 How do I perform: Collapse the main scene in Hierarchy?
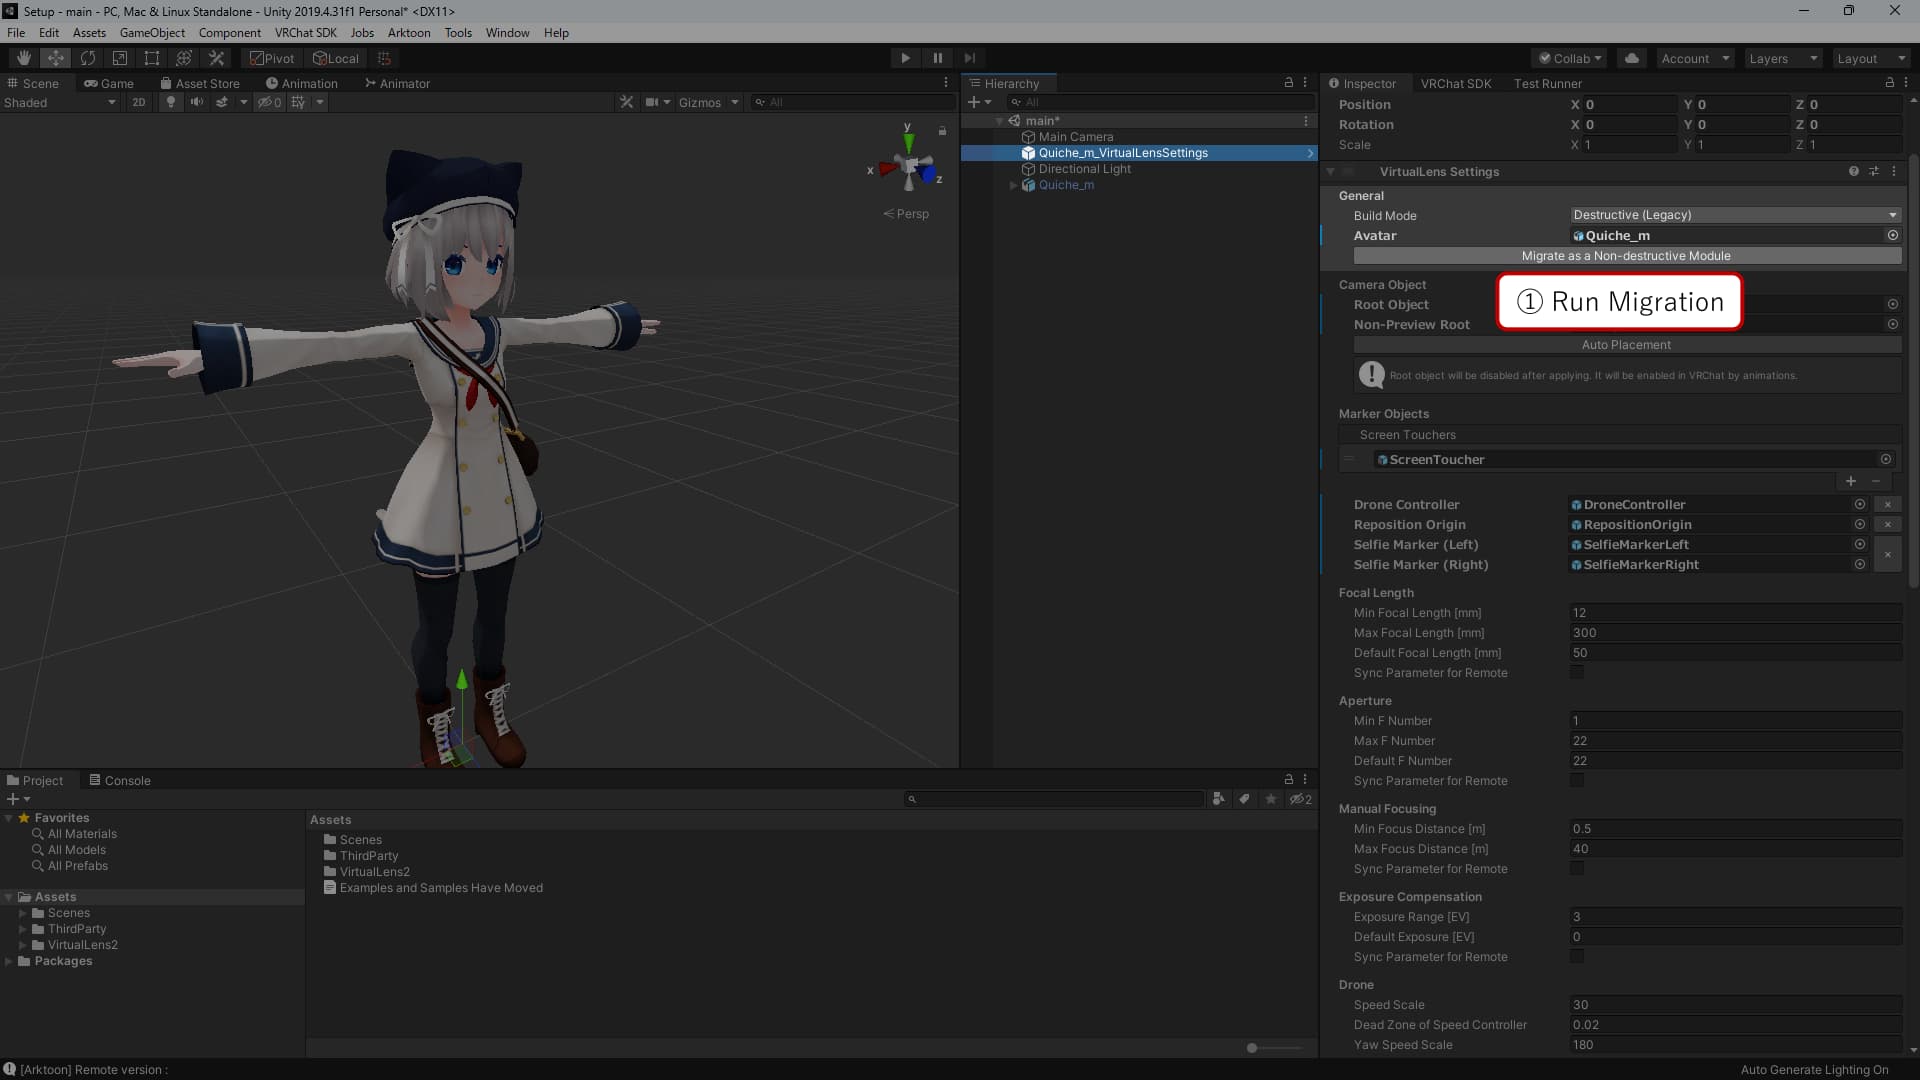[x=999, y=121]
